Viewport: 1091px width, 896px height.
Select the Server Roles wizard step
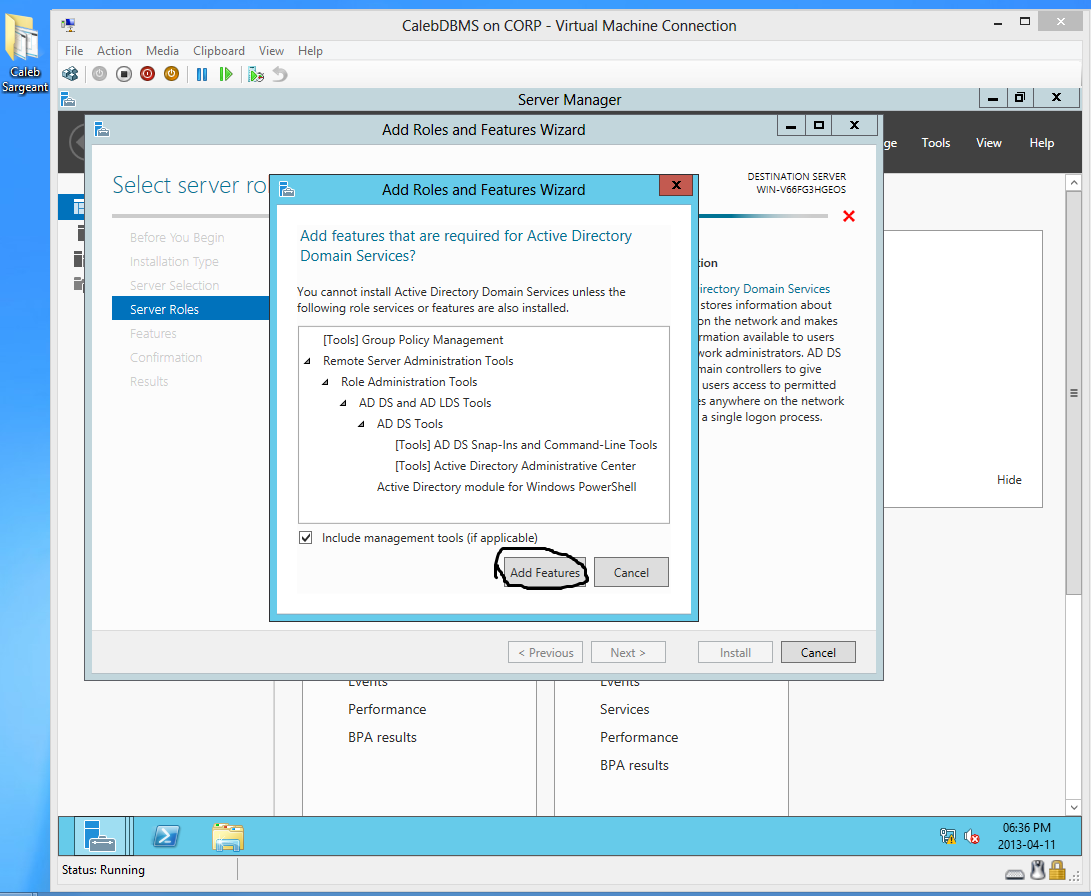tap(191, 309)
